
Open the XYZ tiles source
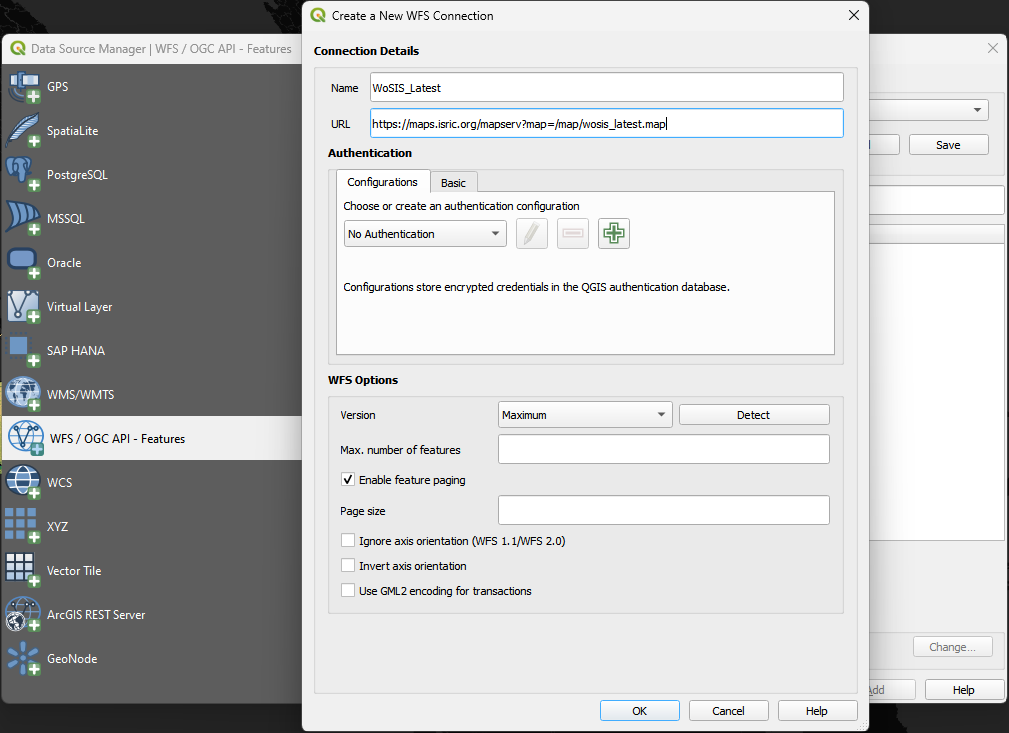tap(23, 527)
